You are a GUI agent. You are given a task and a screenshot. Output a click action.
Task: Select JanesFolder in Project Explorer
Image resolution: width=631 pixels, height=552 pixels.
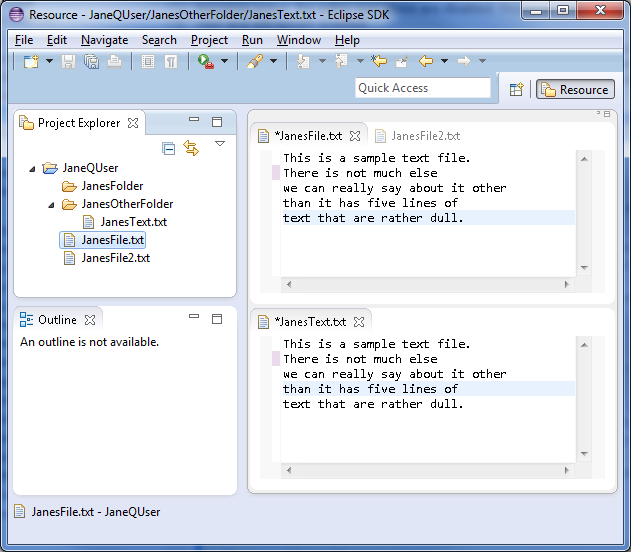click(x=112, y=186)
